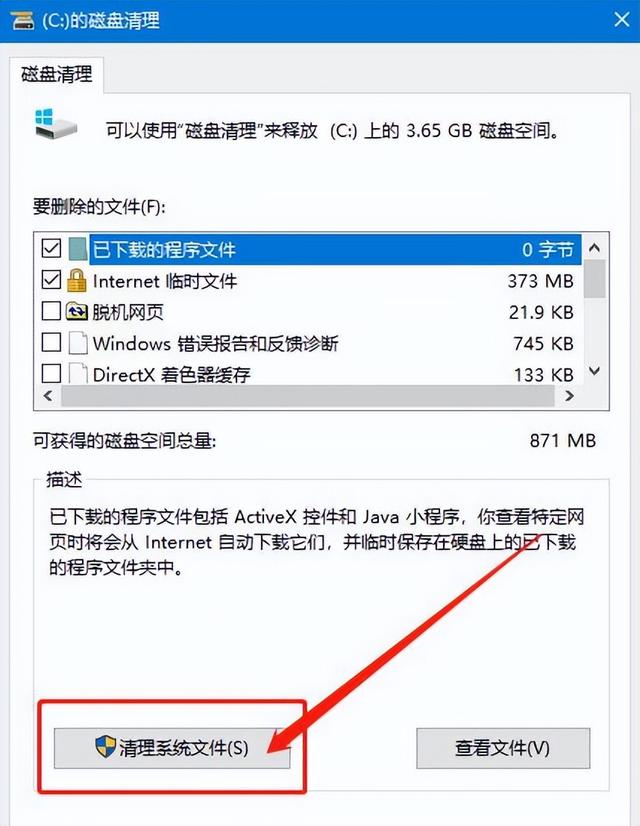This screenshot has width=640, height=826.
Task: Click the file list scroll down arrow
Action: (x=595, y=371)
